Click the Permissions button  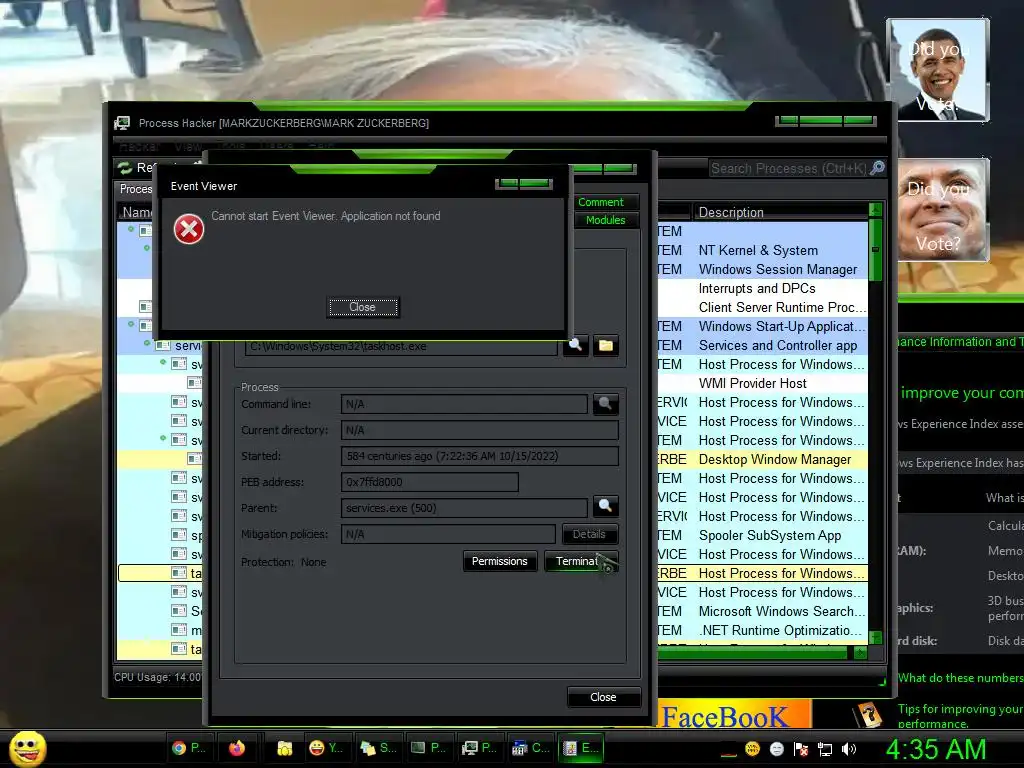[x=500, y=561]
